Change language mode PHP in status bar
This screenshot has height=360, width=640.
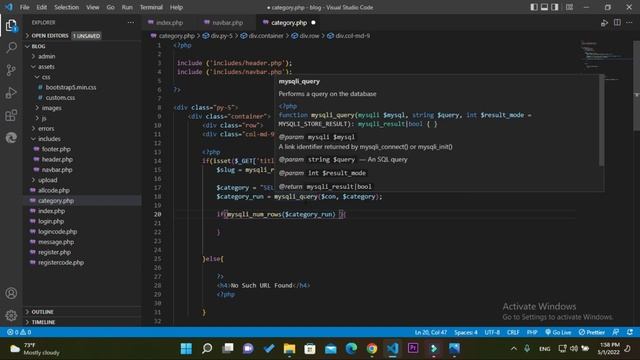(532, 332)
